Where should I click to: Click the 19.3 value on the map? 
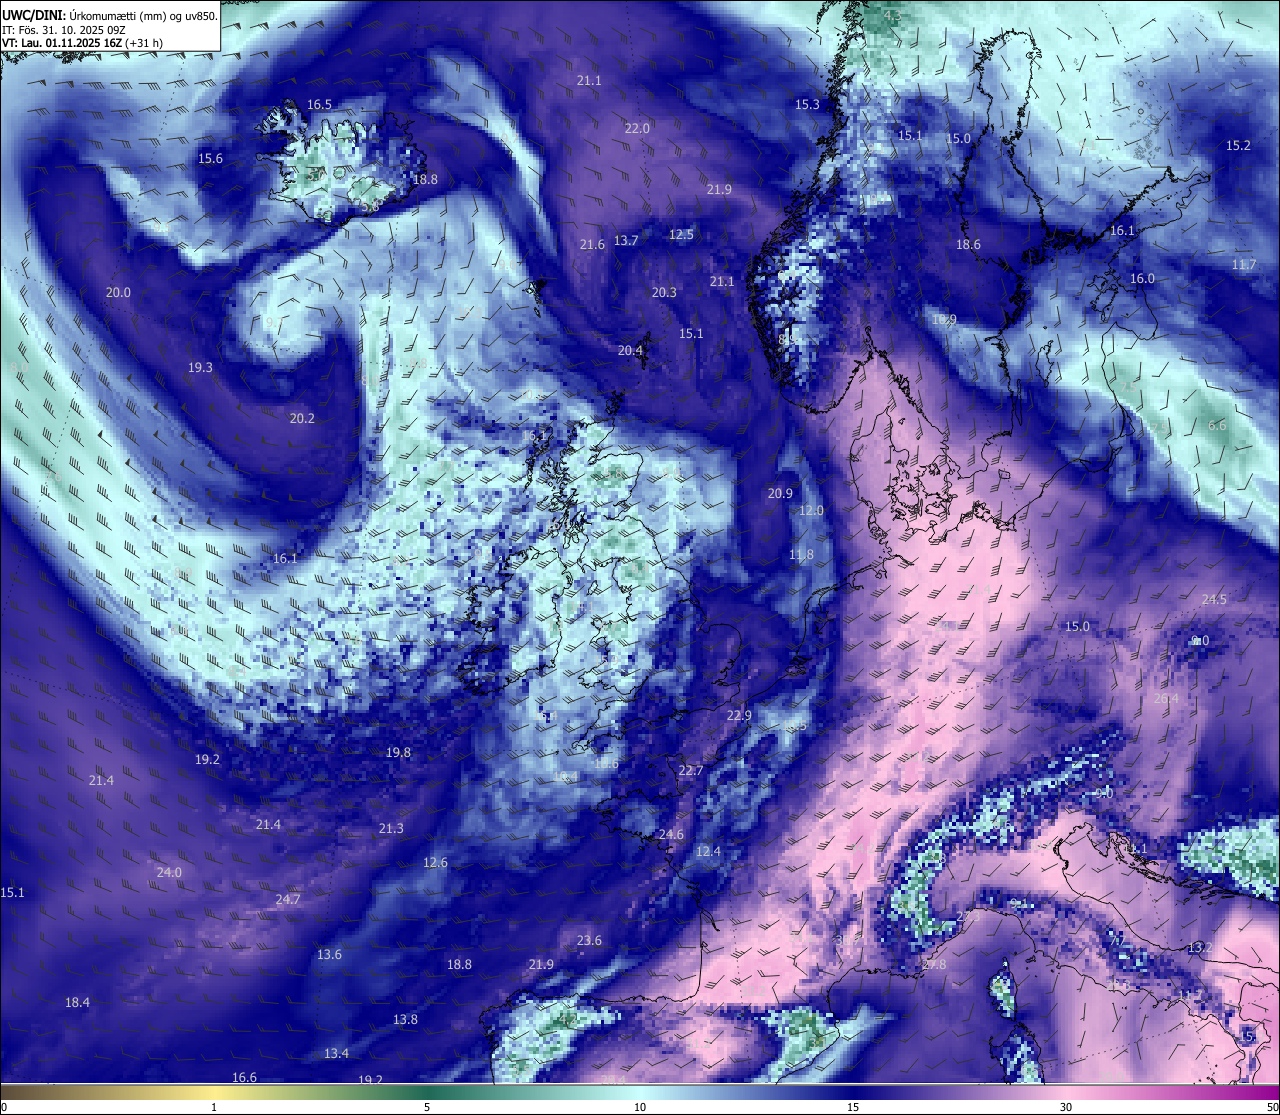200,368
